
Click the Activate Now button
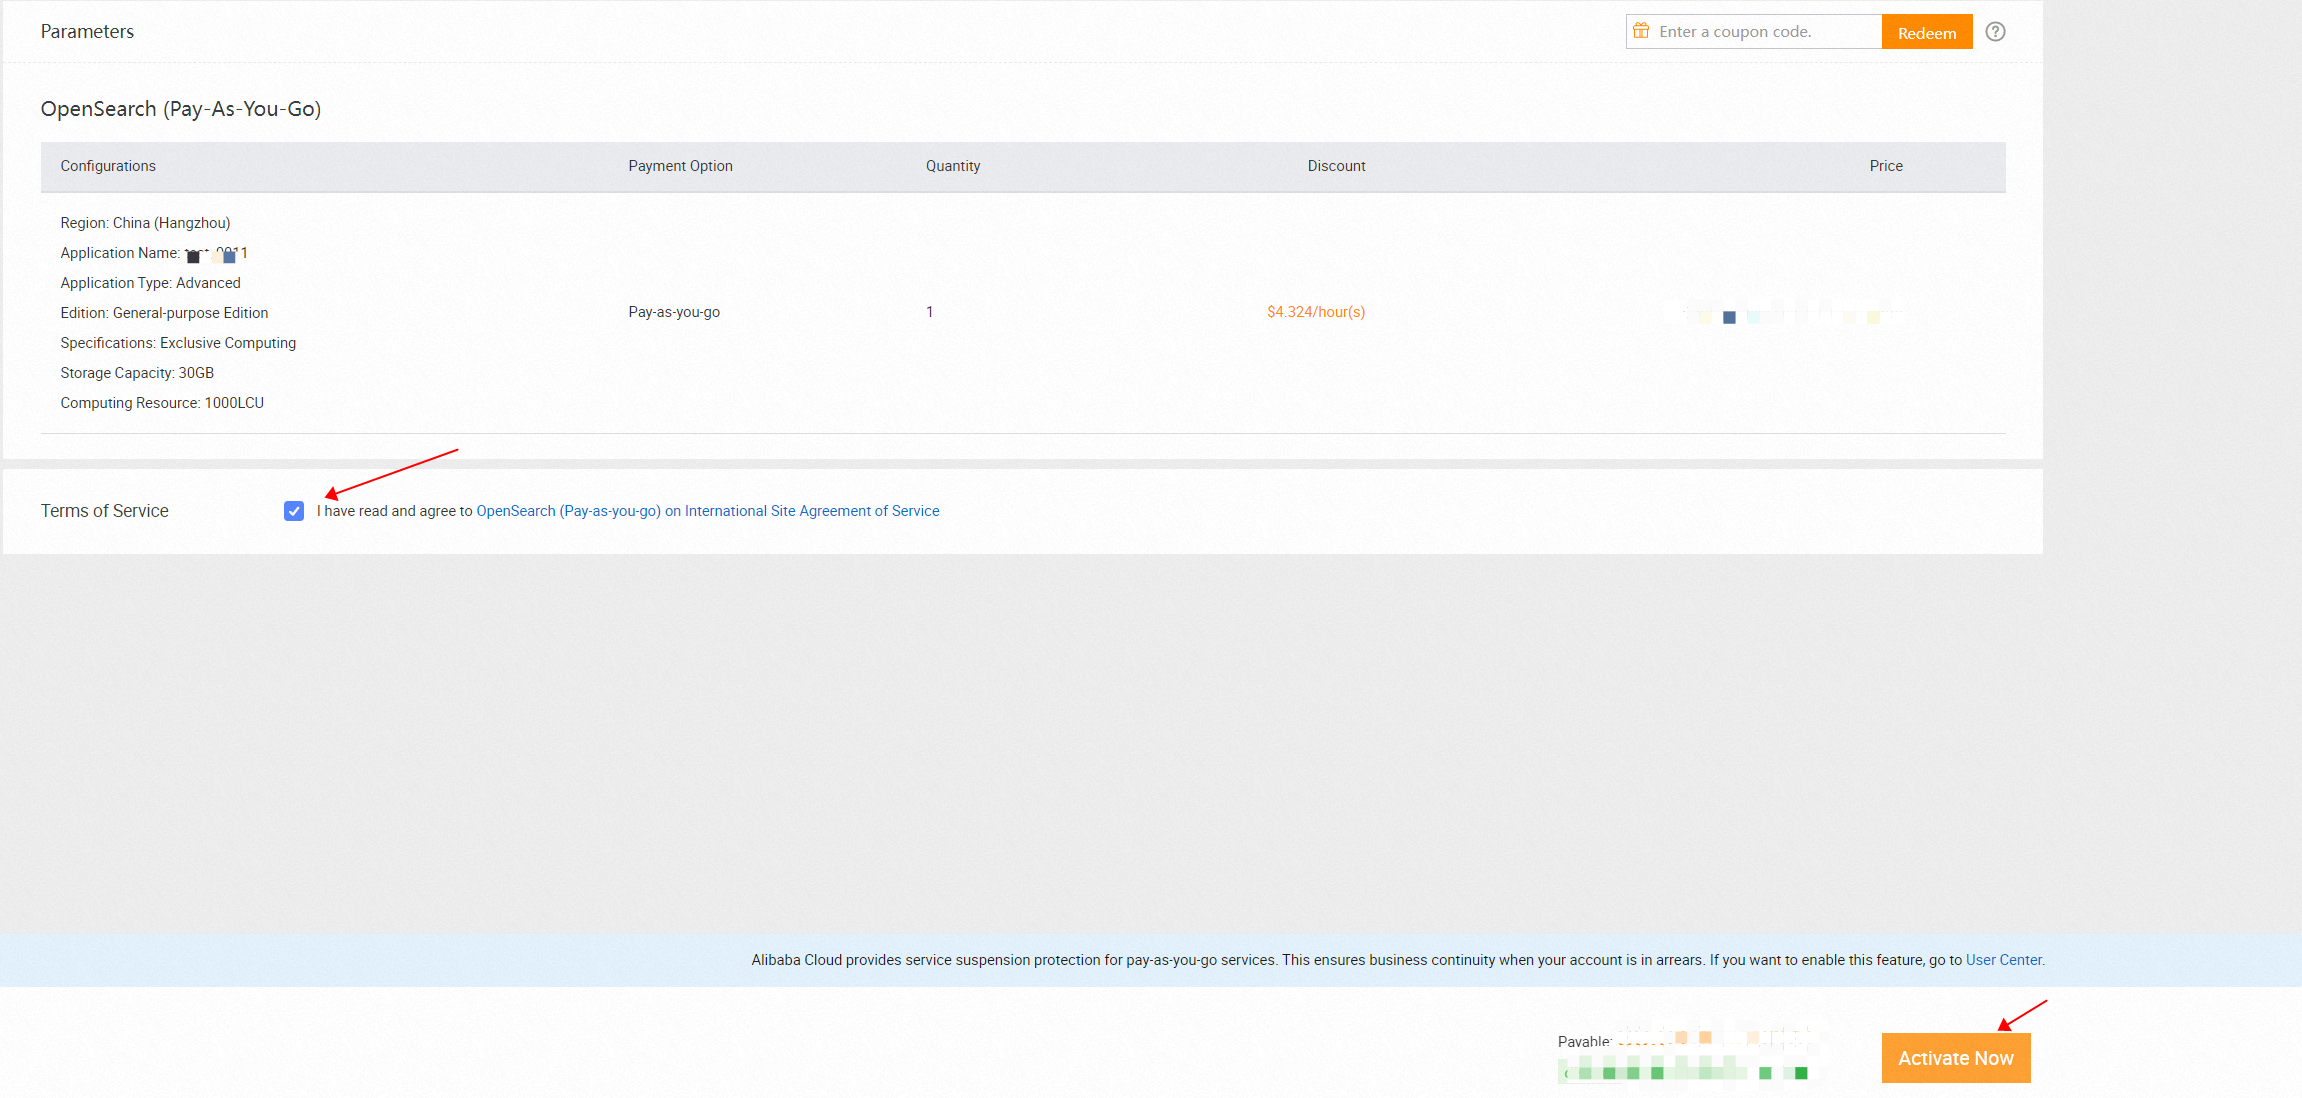click(x=1955, y=1058)
